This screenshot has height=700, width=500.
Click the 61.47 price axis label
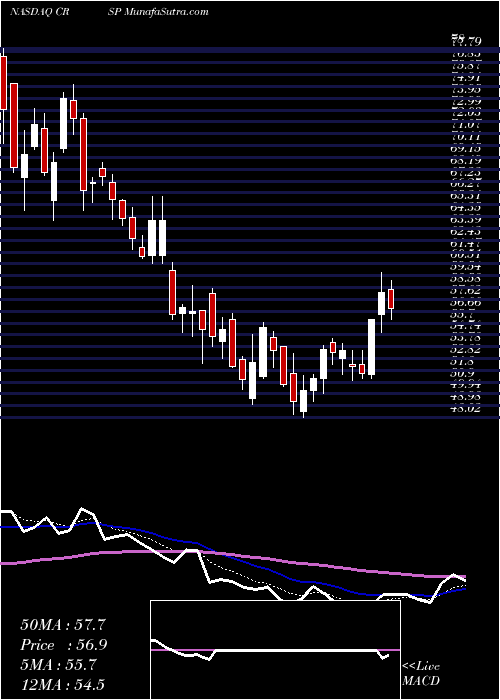click(x=466, y=243)
